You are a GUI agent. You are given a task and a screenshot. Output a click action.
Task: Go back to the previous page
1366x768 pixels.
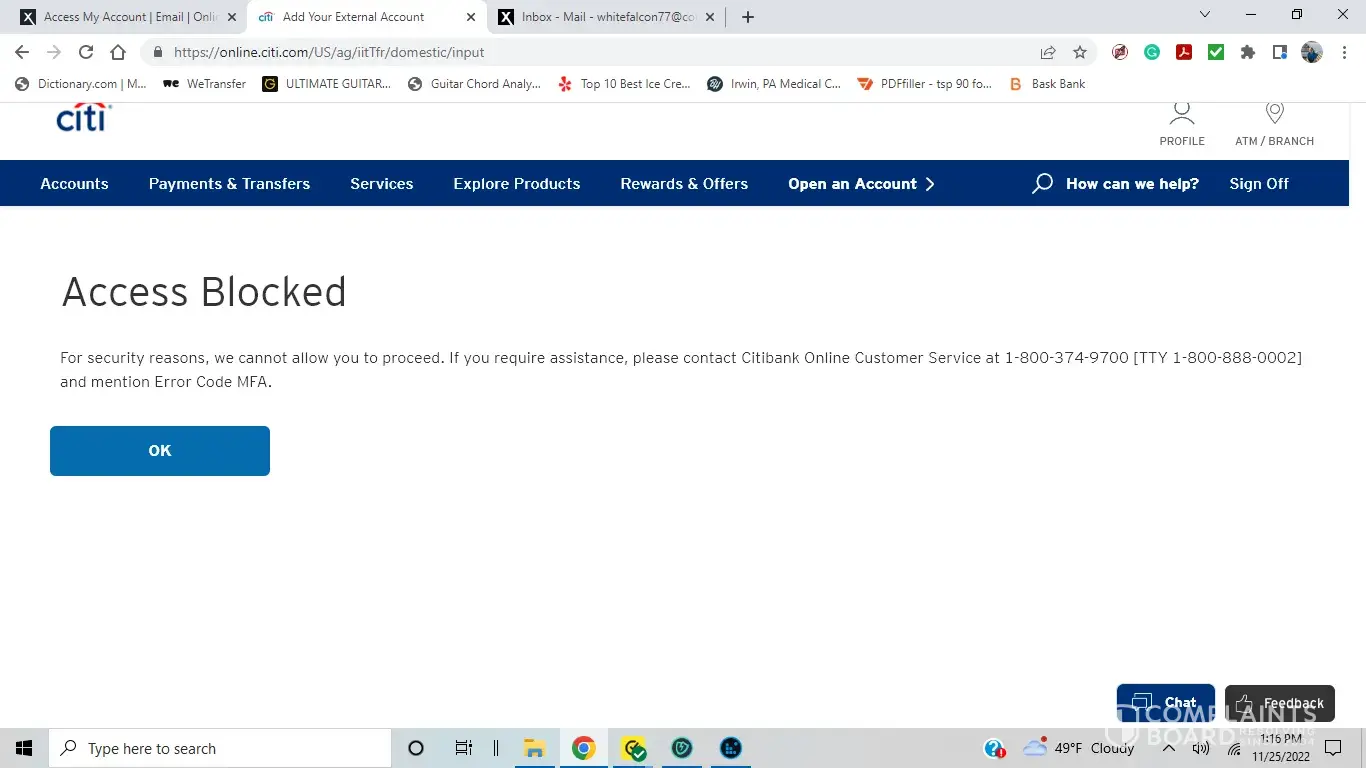pyautogui.click(x=22, y=52)
